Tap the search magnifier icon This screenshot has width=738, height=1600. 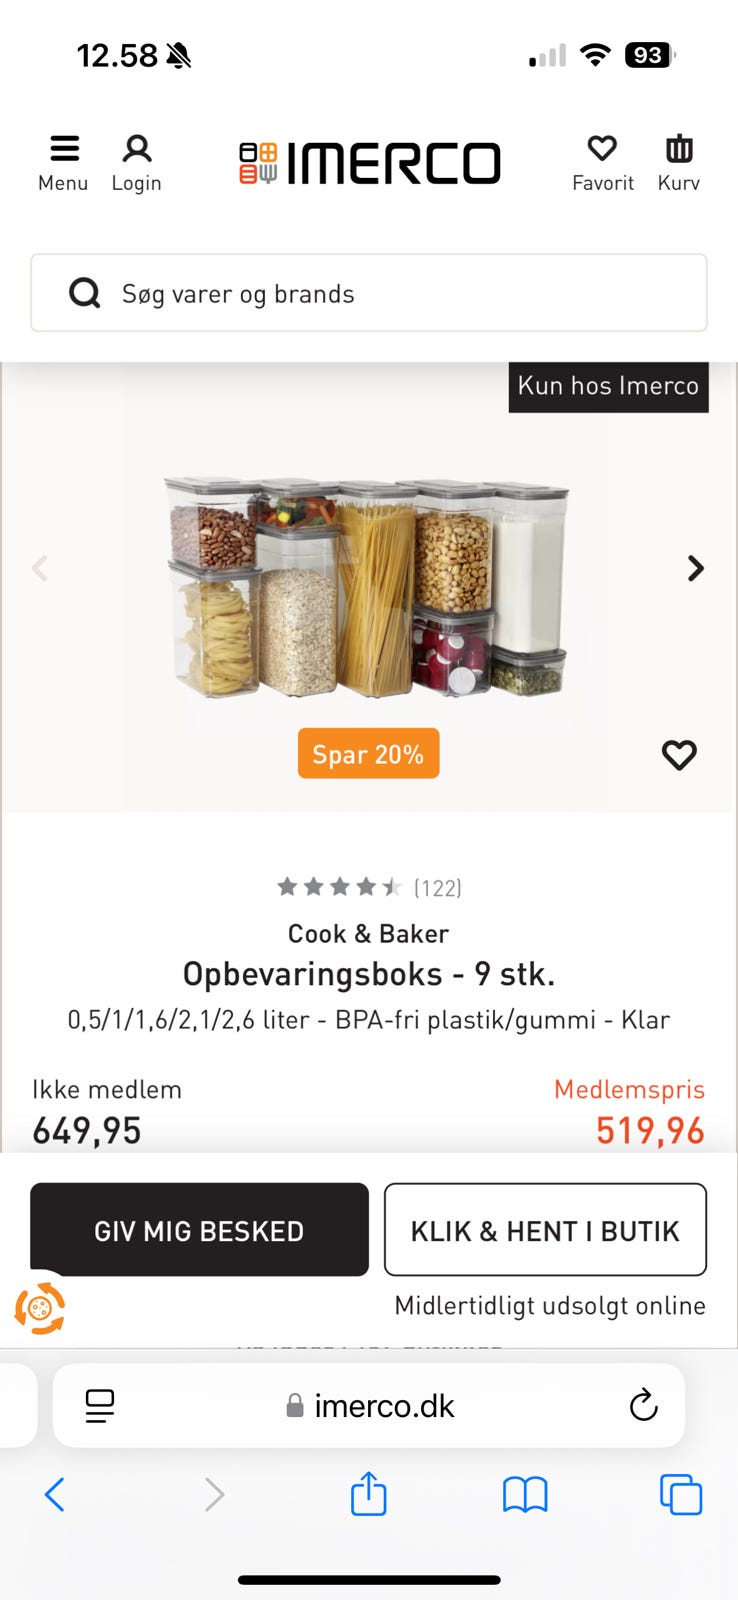pyautogui.click(x=84, y=293)
